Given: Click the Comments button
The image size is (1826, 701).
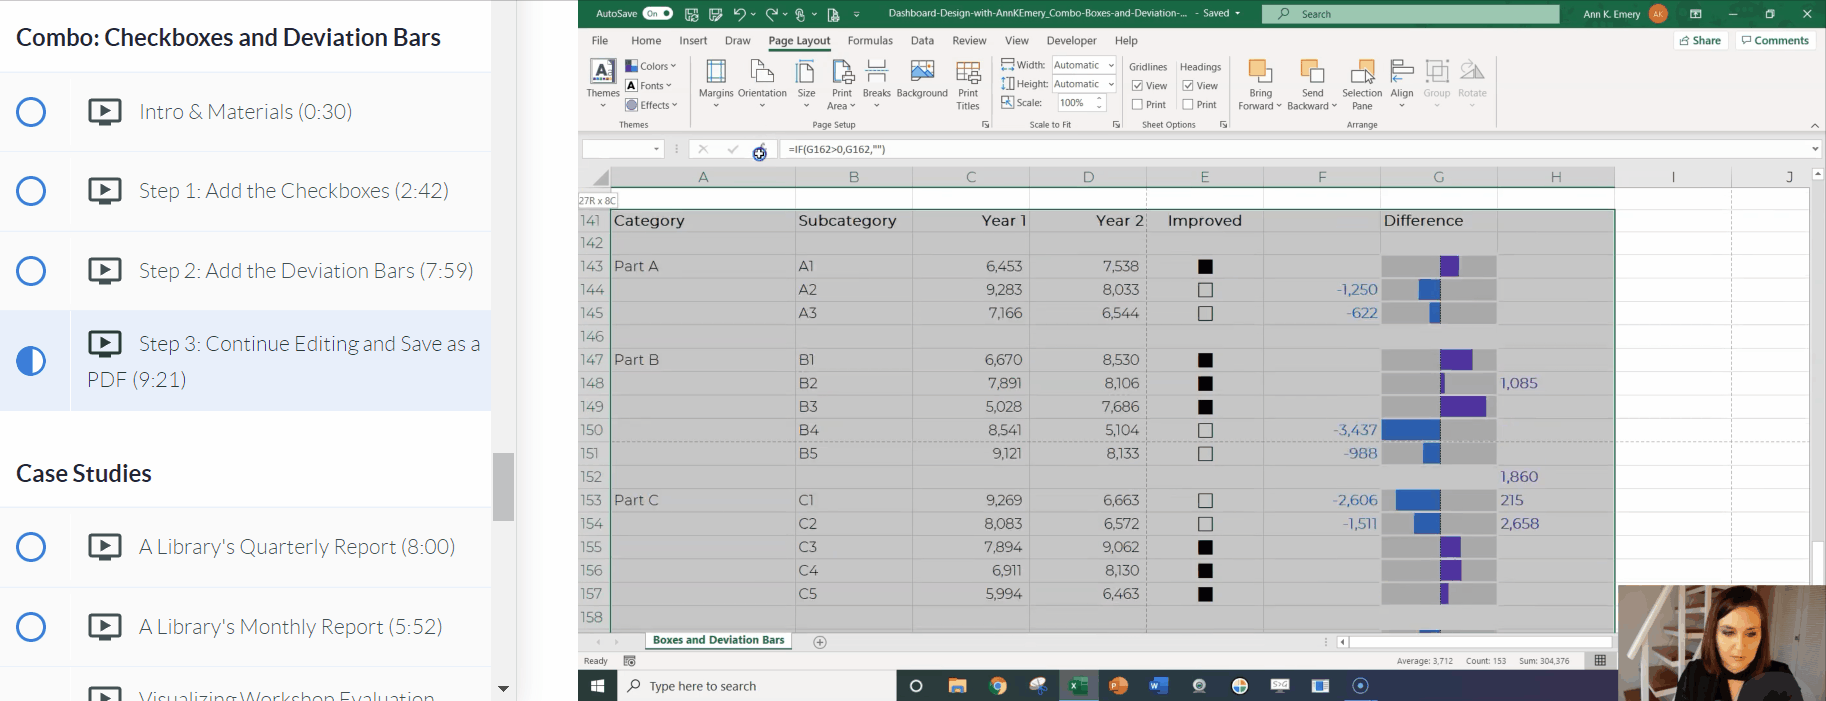Looking at the screenshot, I should 1775,41.
